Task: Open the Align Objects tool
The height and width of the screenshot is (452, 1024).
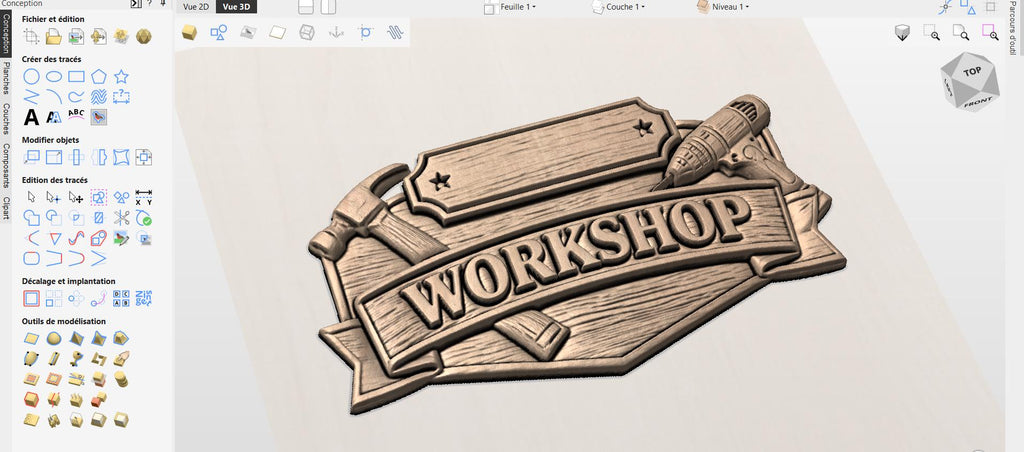Action: [x=144, y=157]
